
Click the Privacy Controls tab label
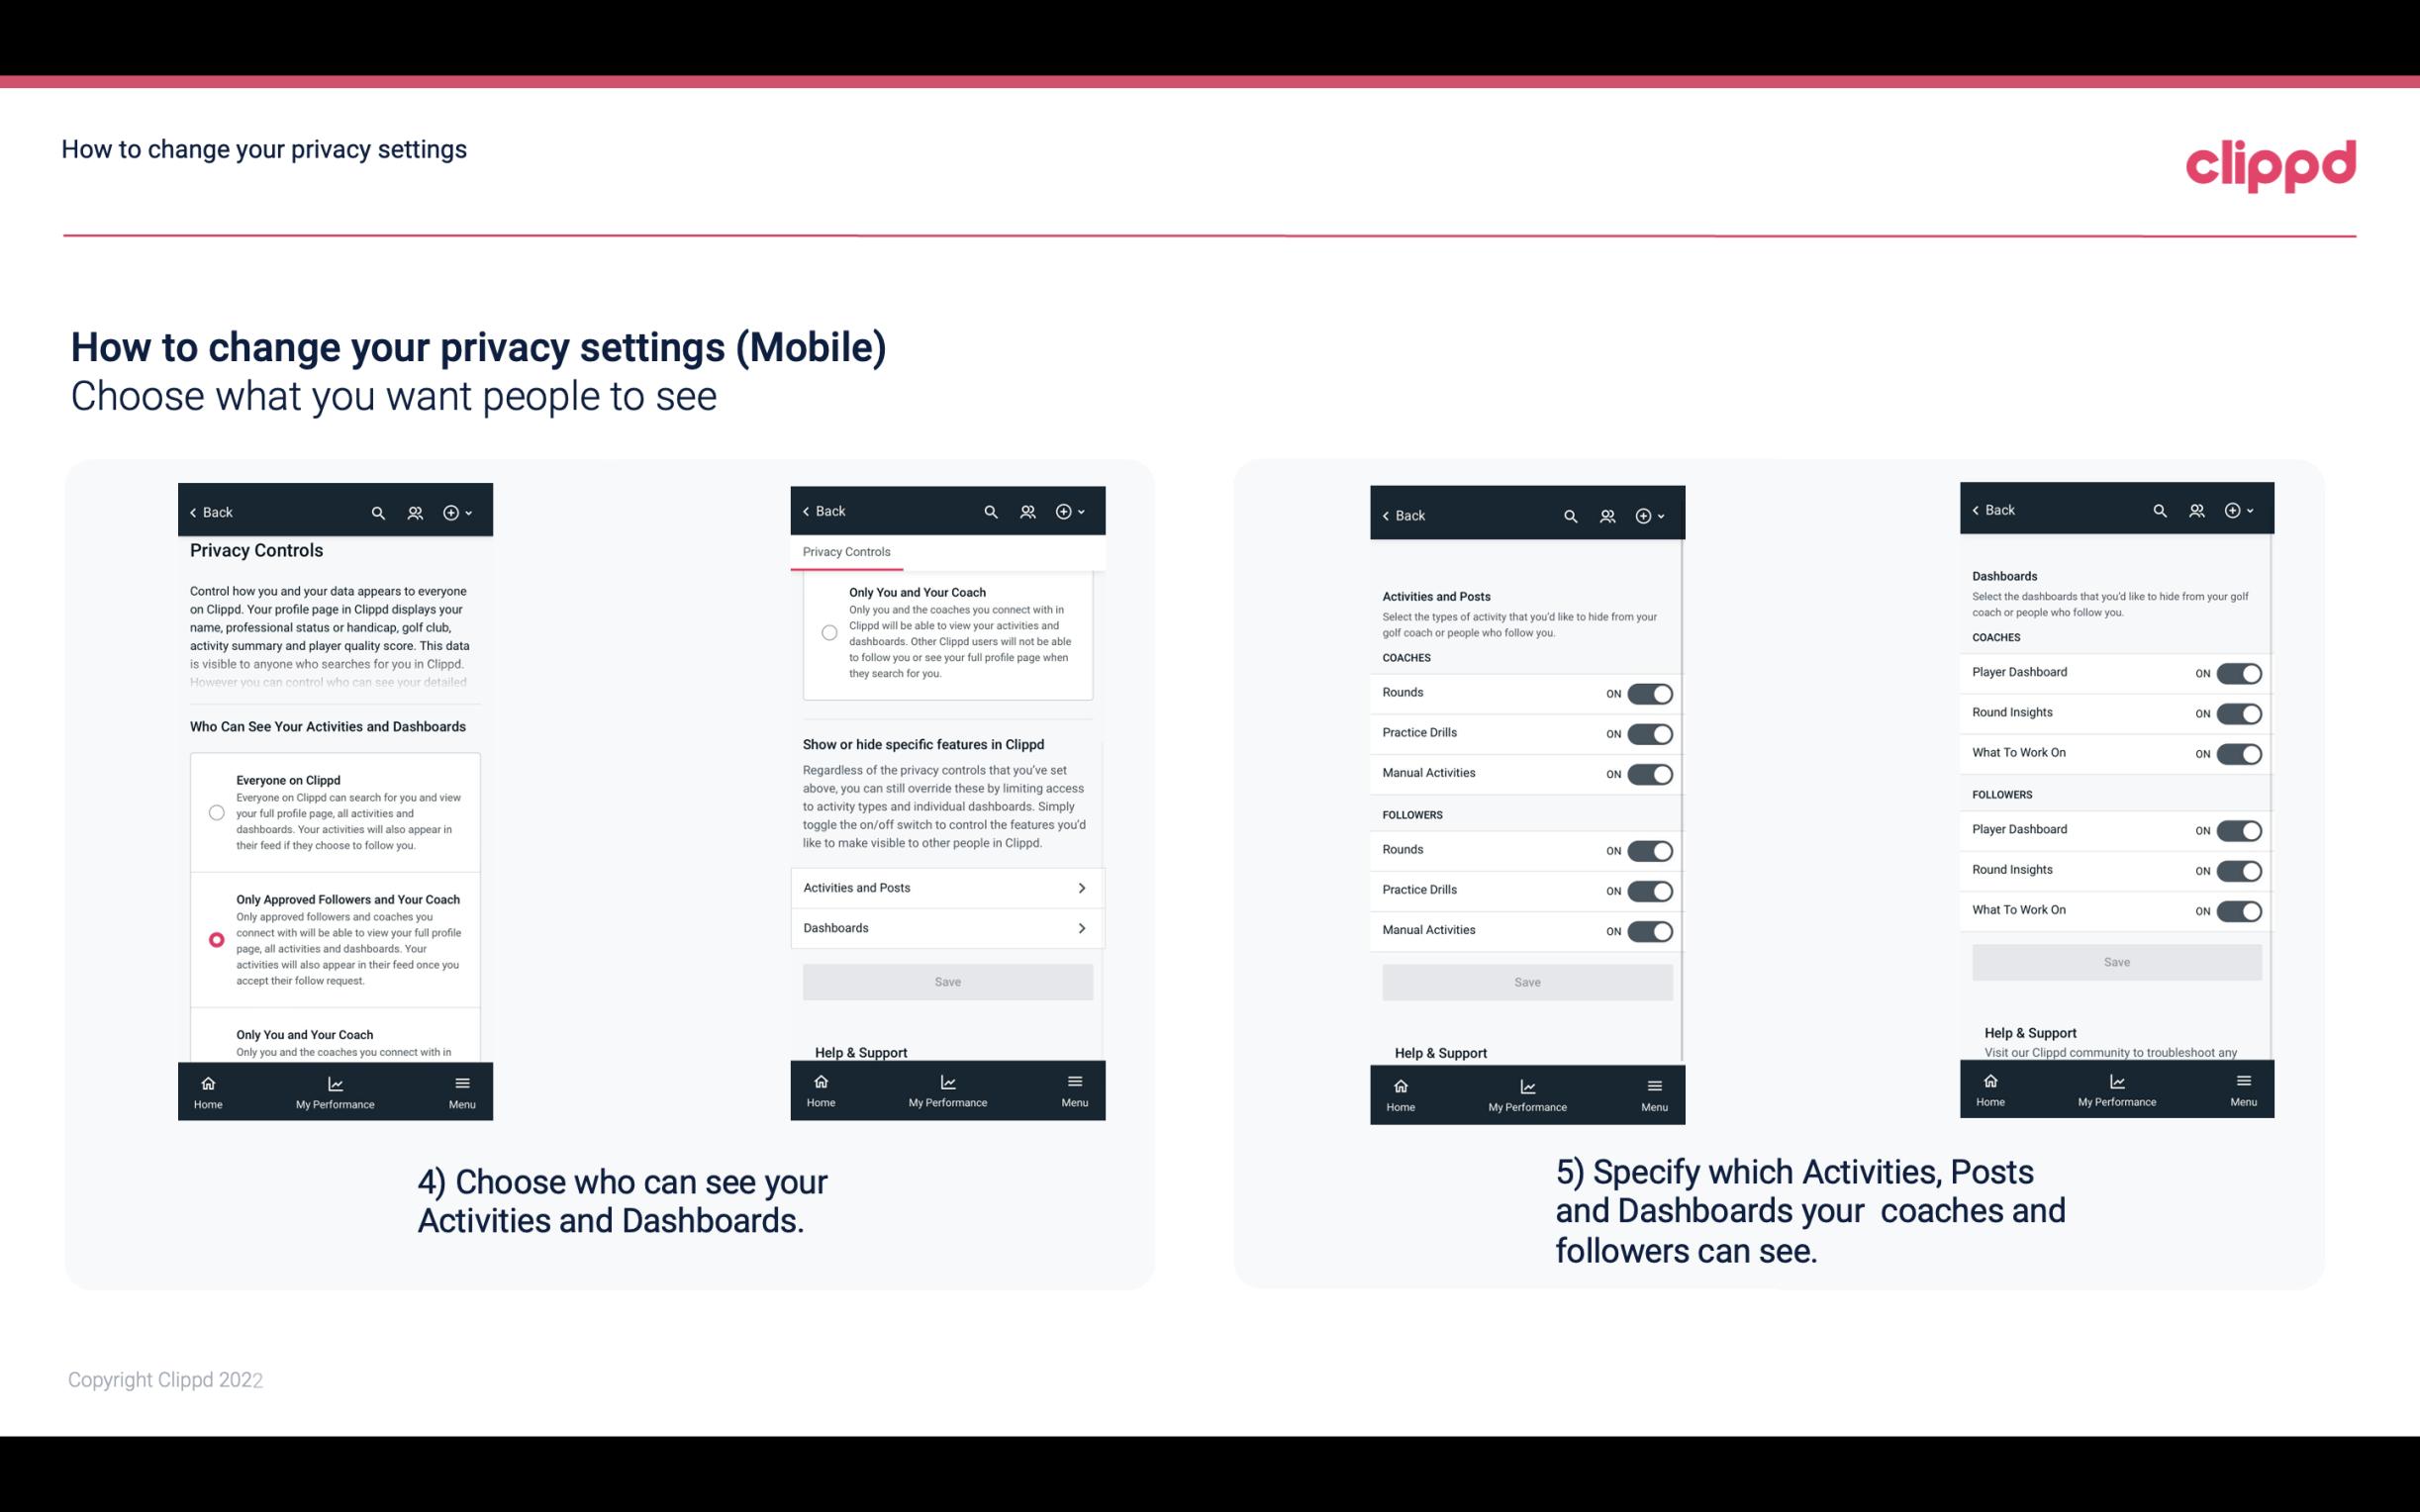(x=845, y=550)
